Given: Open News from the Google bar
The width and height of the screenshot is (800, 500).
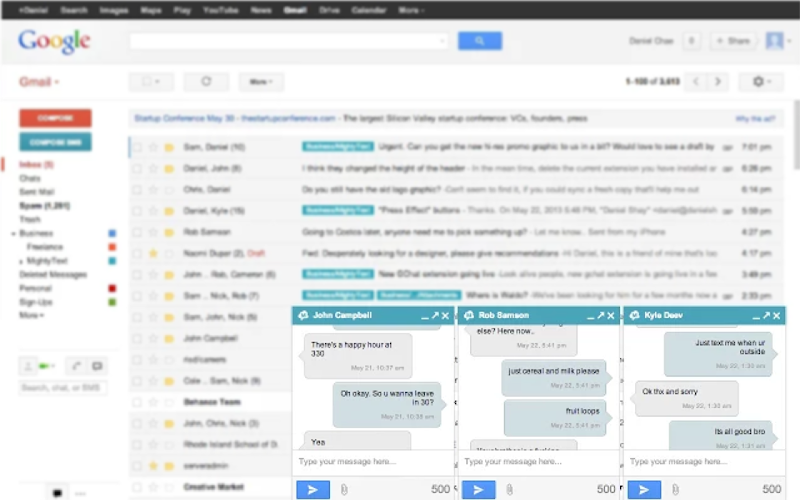Looking at the screenshot, I should [x=261, y=10].
